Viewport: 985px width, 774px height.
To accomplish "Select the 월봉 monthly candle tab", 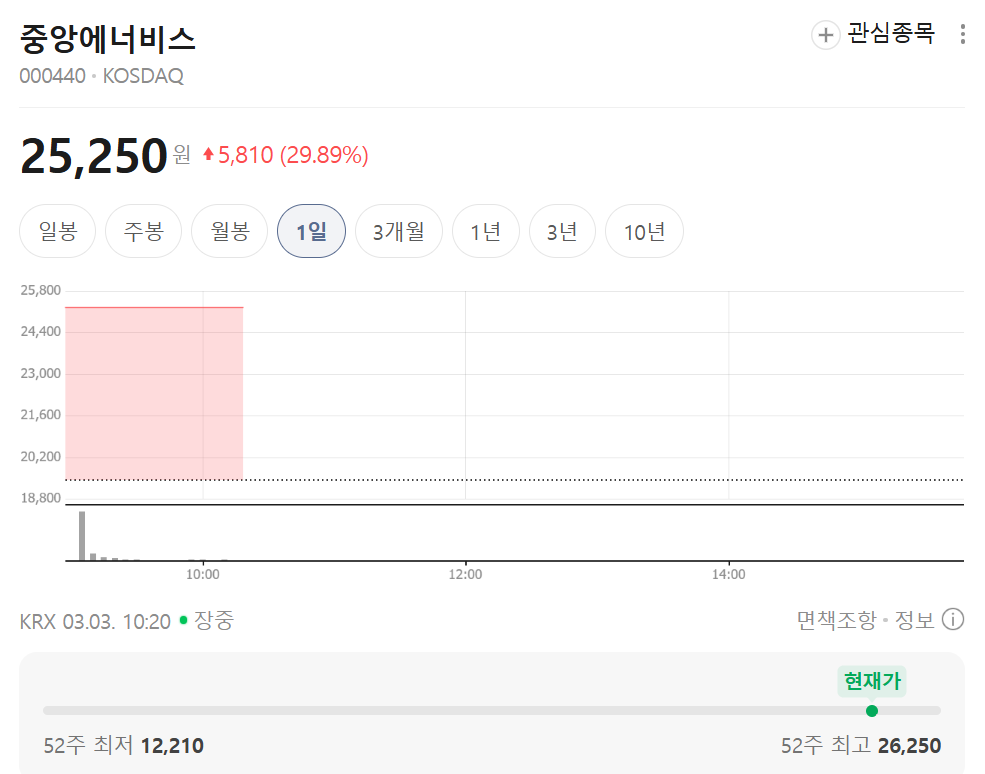I will point(230,231).
